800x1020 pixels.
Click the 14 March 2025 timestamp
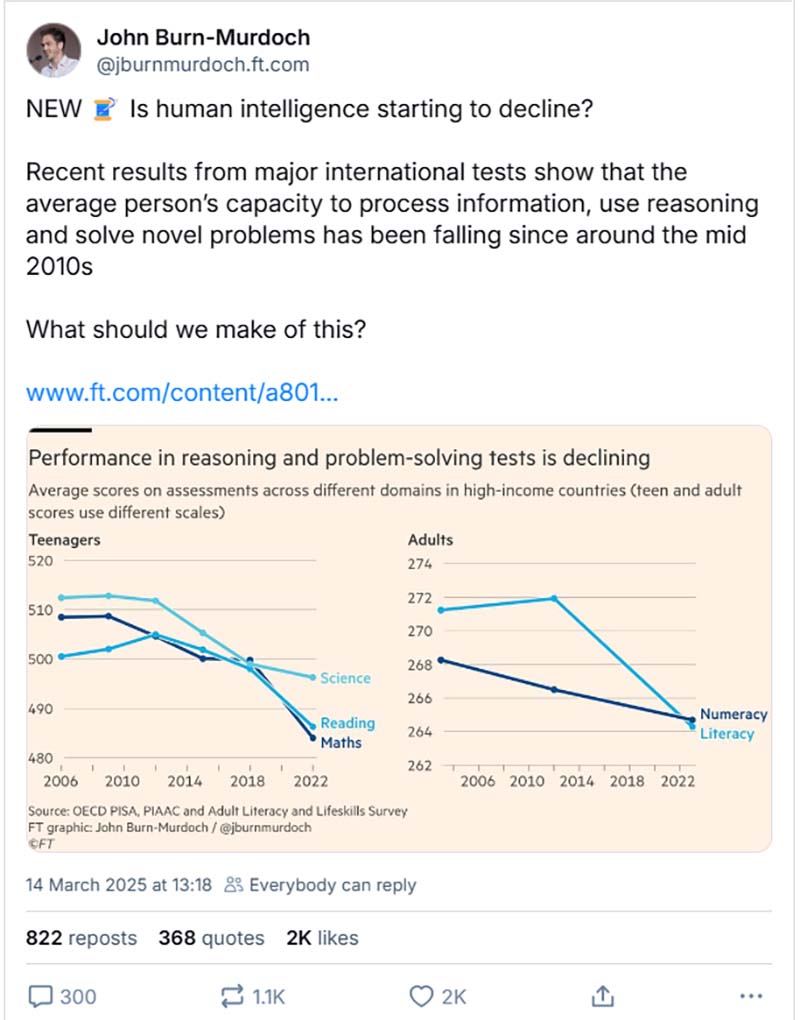119,885
